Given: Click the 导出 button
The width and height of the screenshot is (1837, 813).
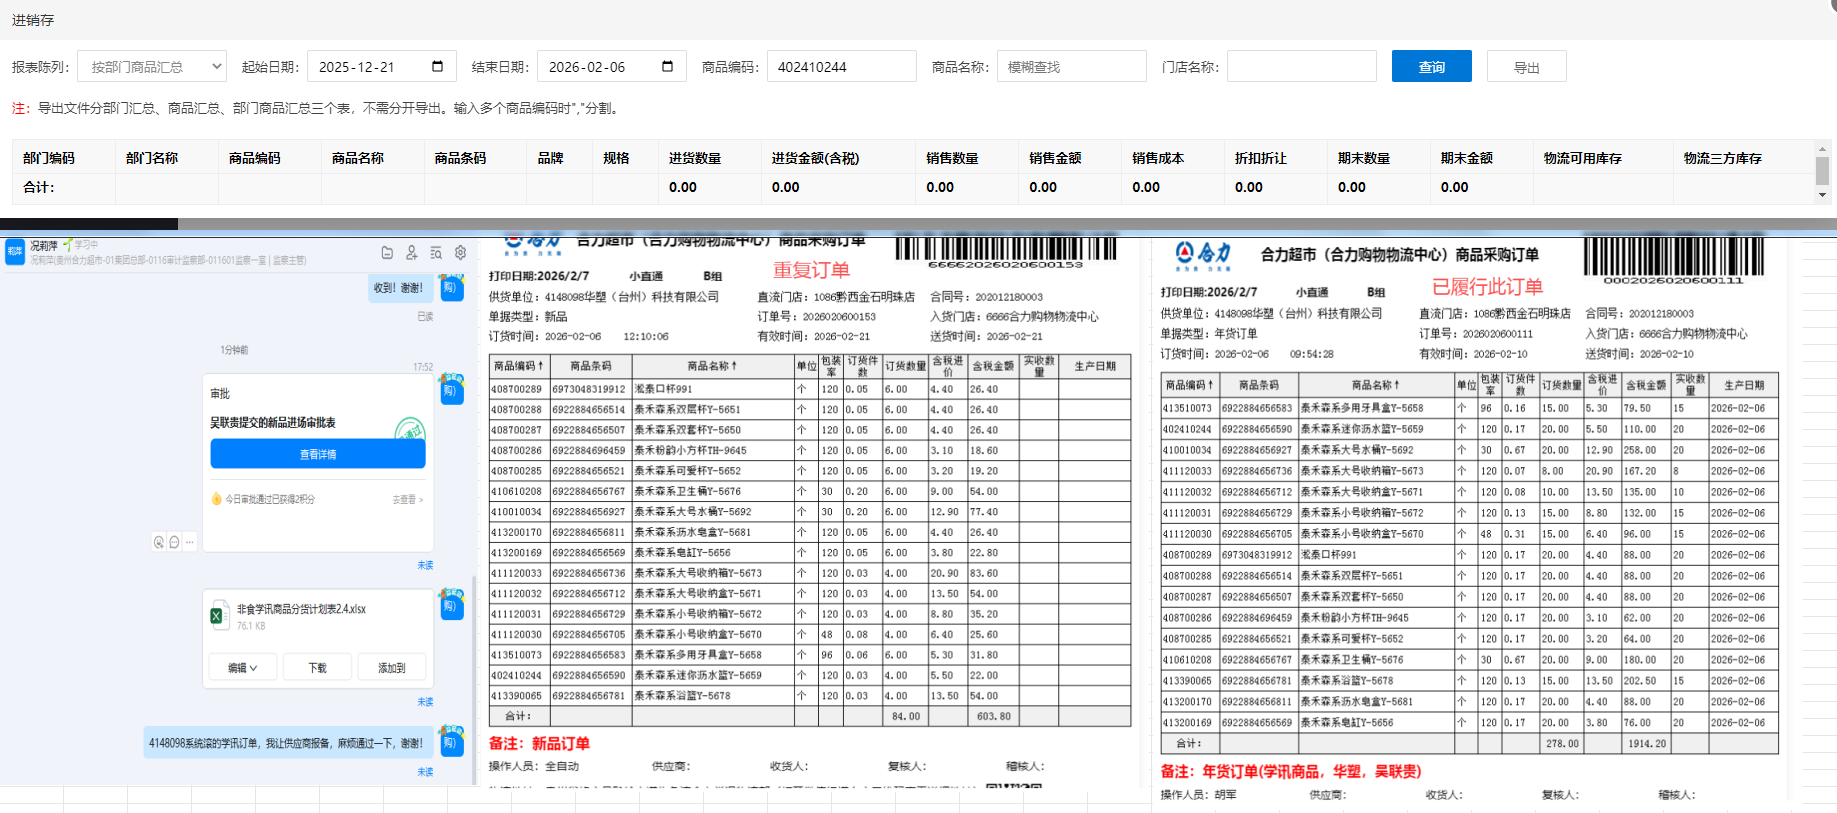Looking at the screenshot, I should pyautogui.click(x=1526, y=67).
